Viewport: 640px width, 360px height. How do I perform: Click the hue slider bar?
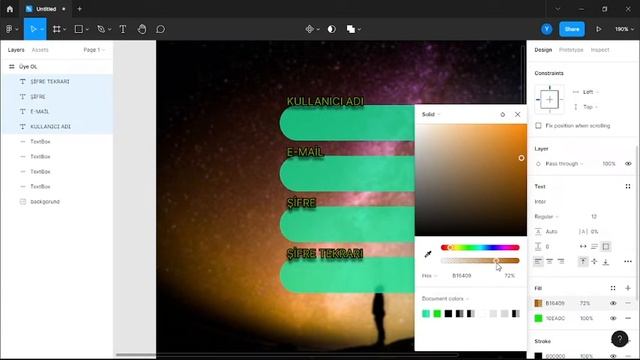pos(480,247)
